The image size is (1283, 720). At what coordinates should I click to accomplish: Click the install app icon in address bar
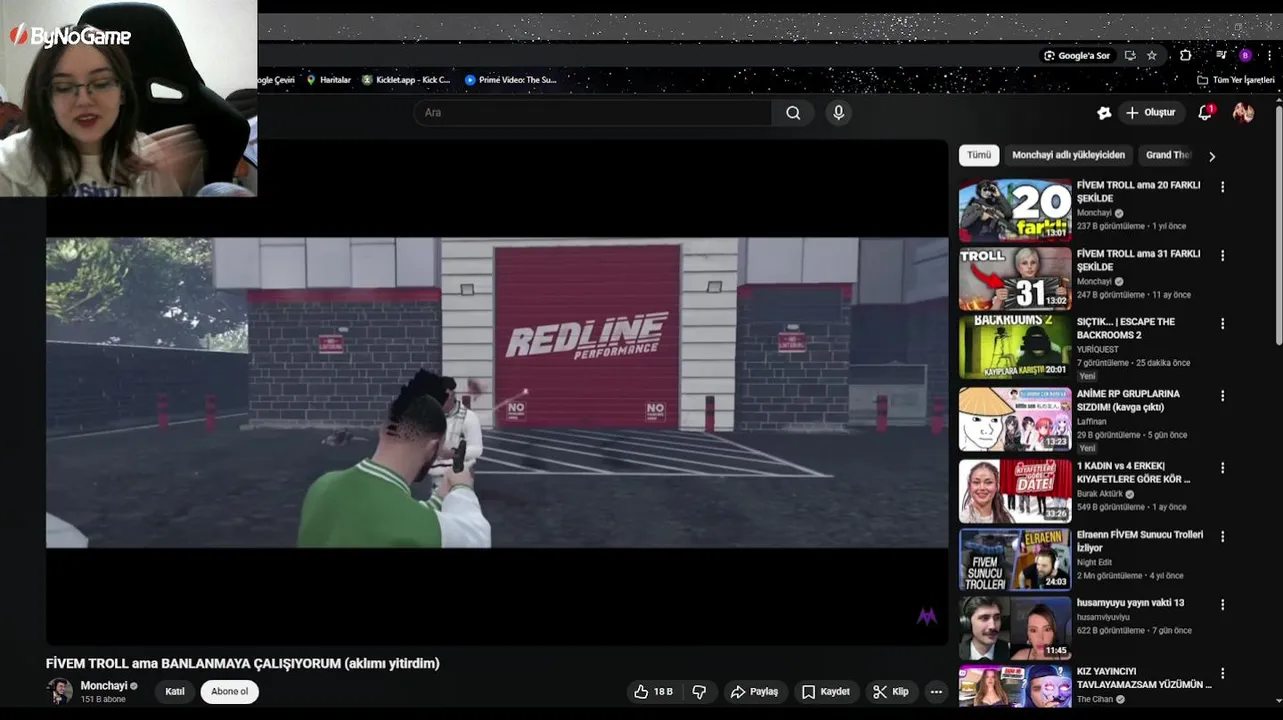(1130, 56)
